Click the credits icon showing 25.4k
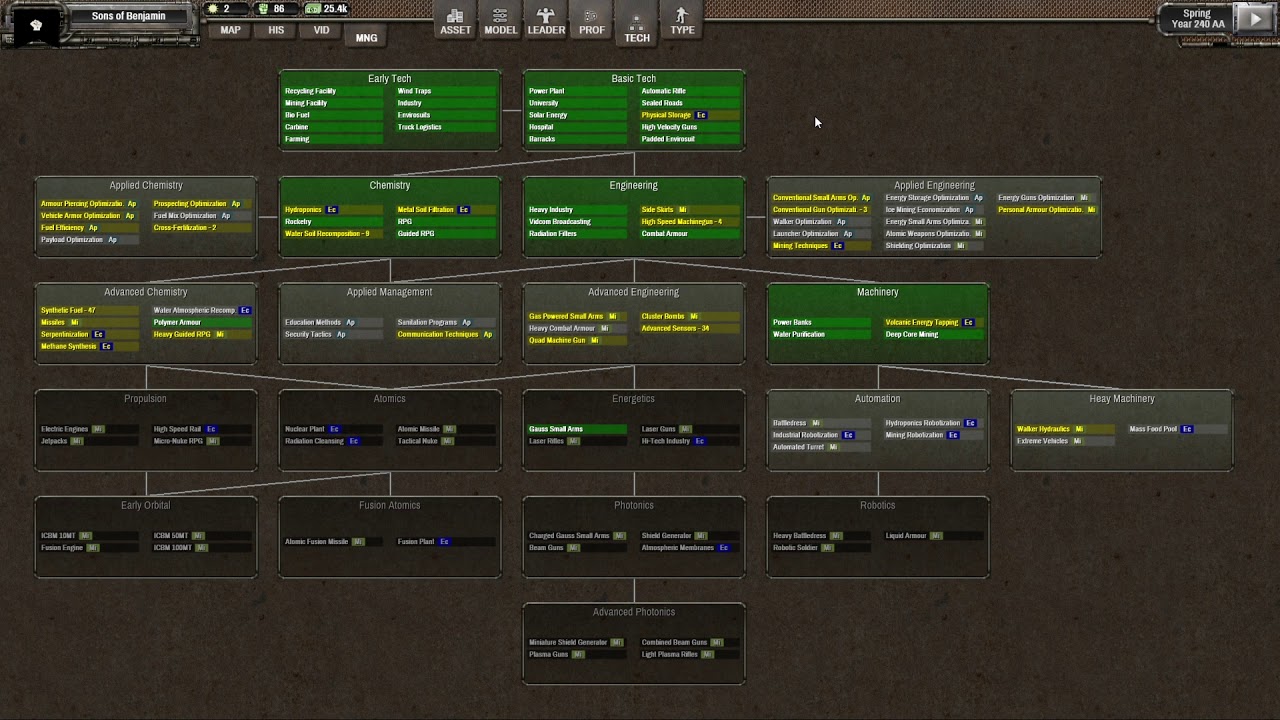 (313, 9)
